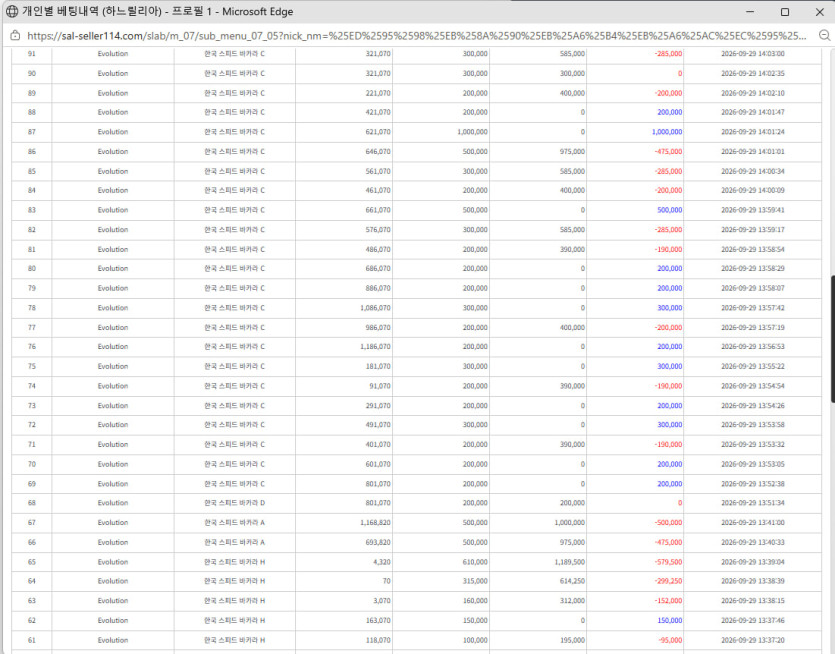Image resolution: width=835 pixels, height=654 pixels.
Task: Click the timestamp 2026-09-29 14:03:00
Action: [752, 54]
